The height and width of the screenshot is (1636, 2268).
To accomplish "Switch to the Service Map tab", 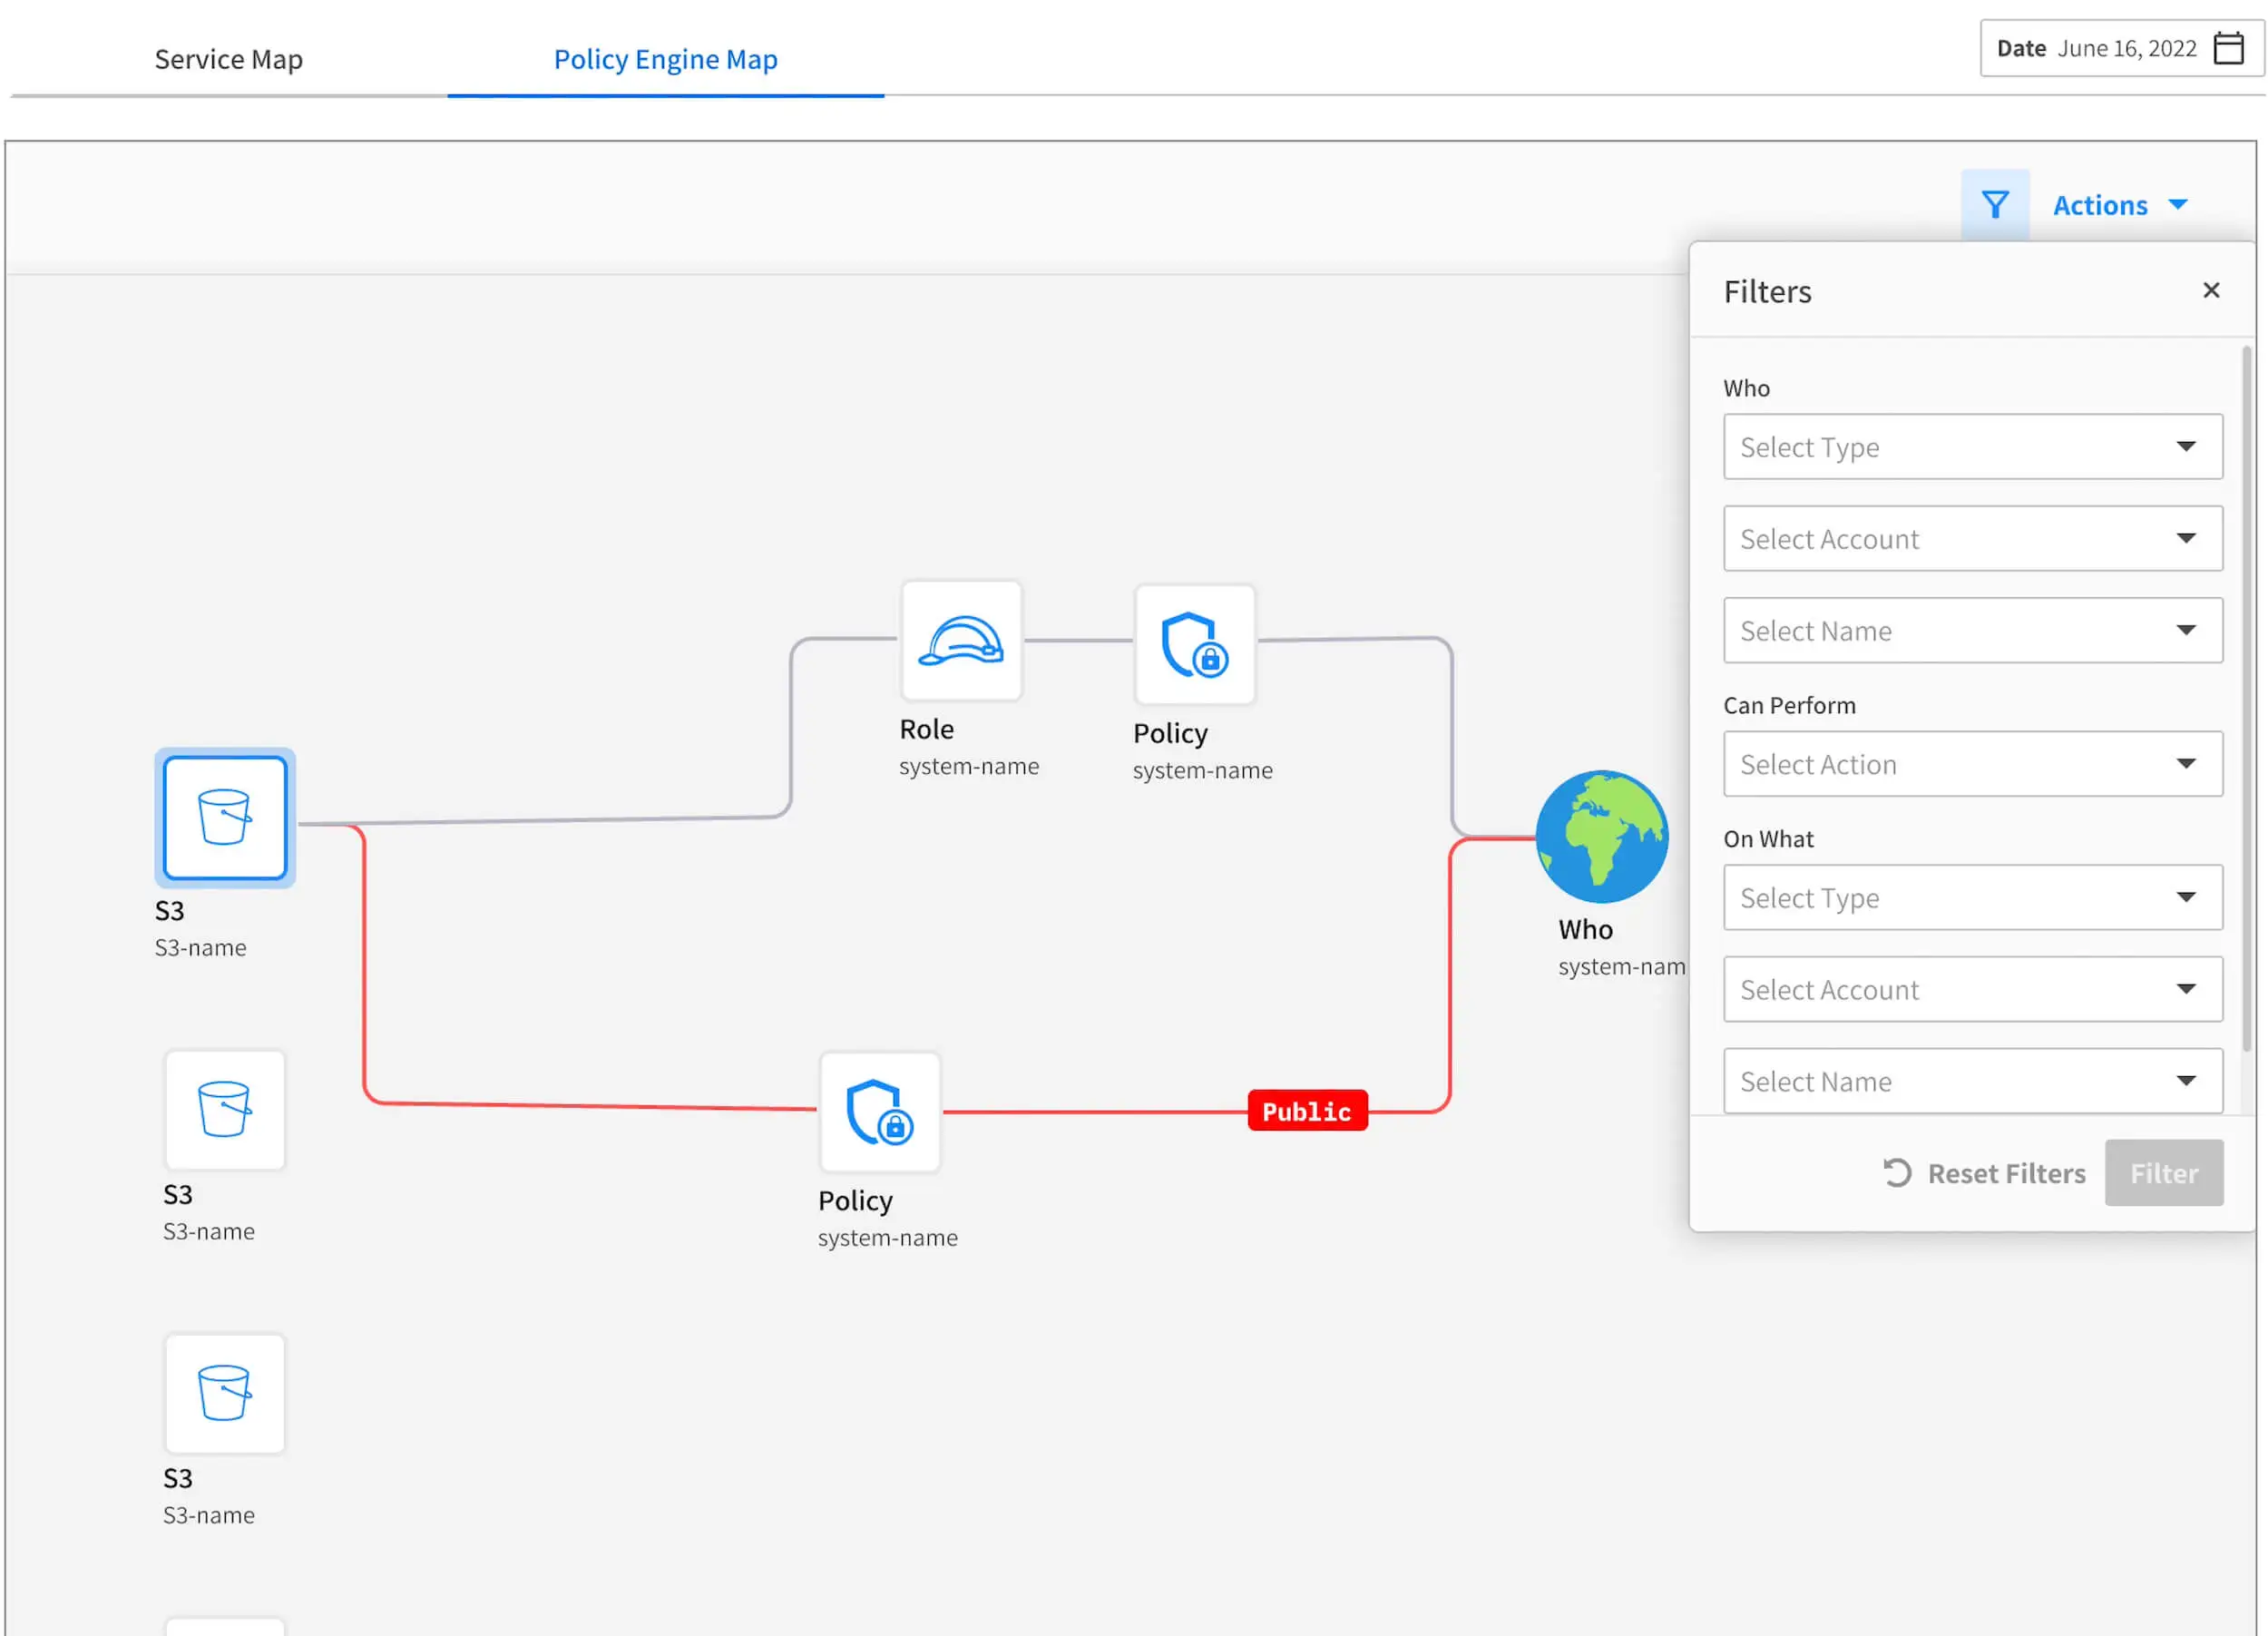I will [229, 59].
